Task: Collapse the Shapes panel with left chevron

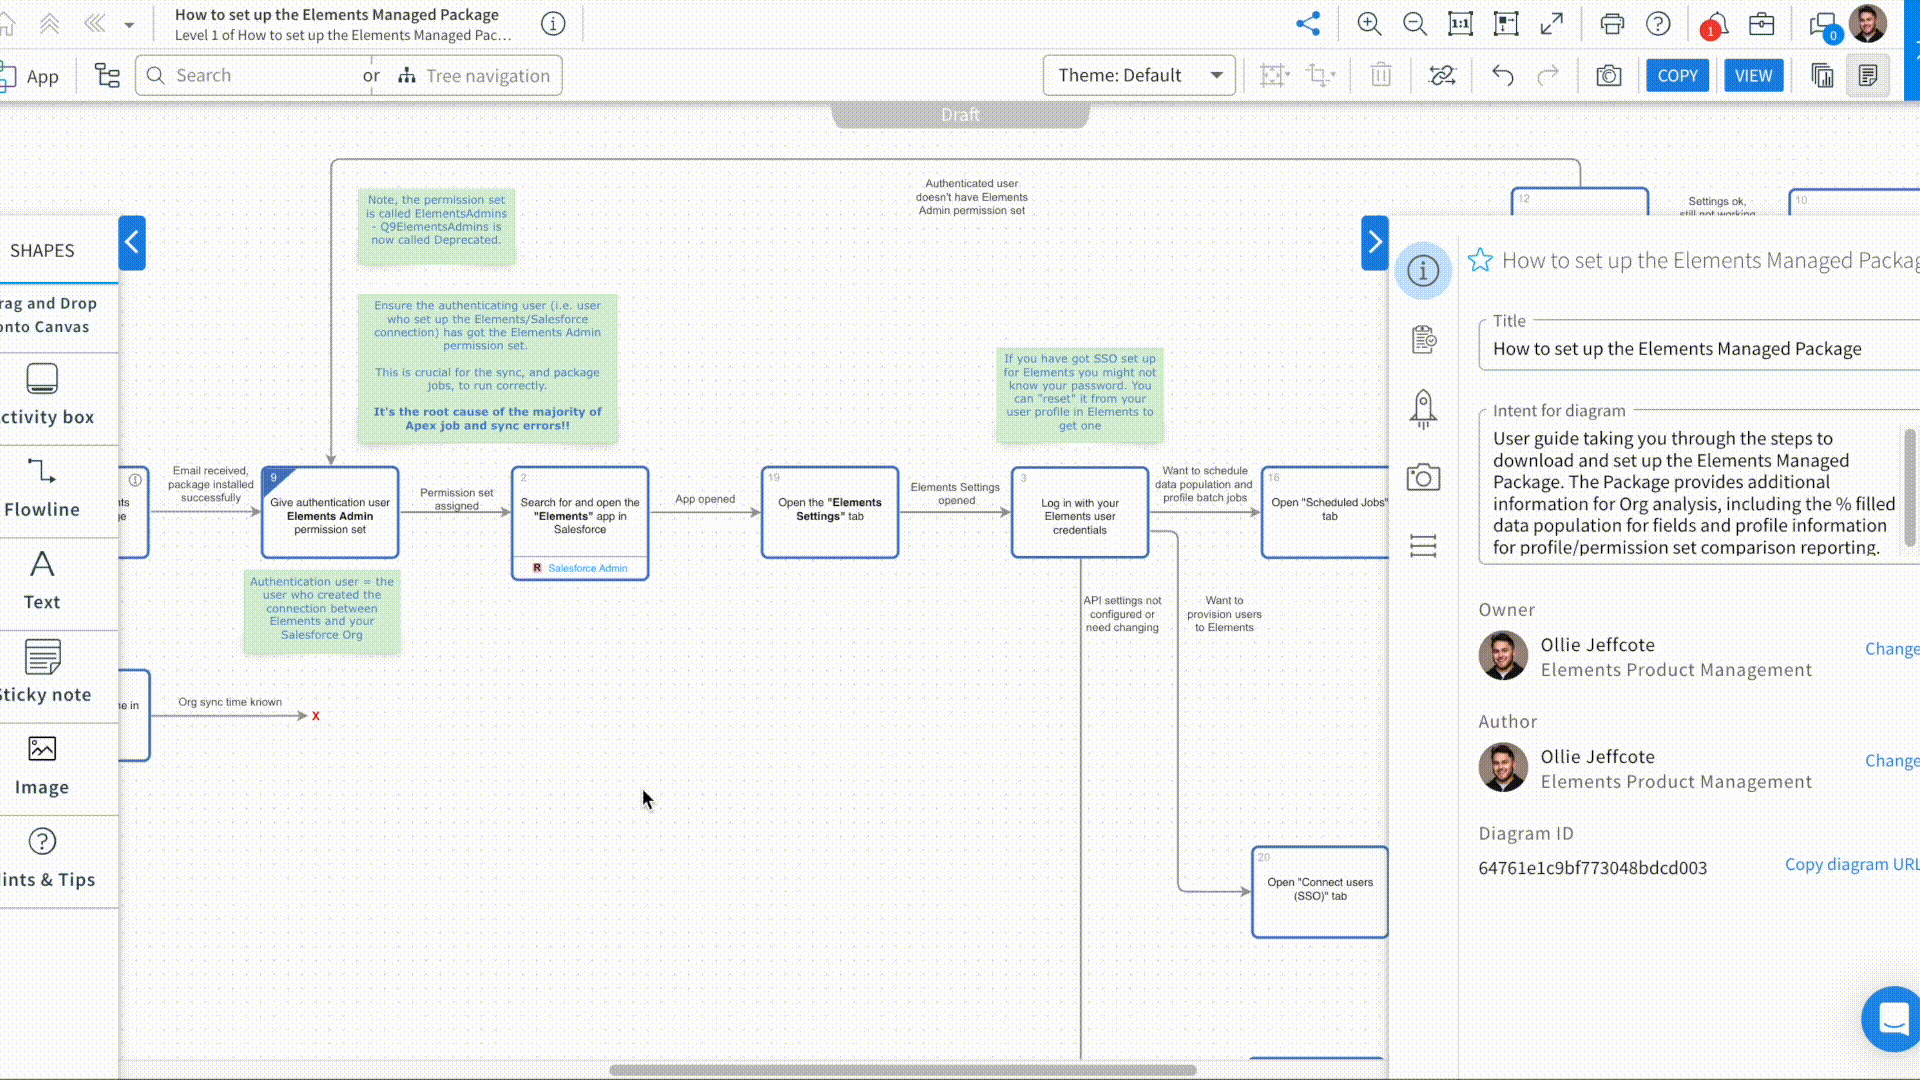Action: (132, 243)
